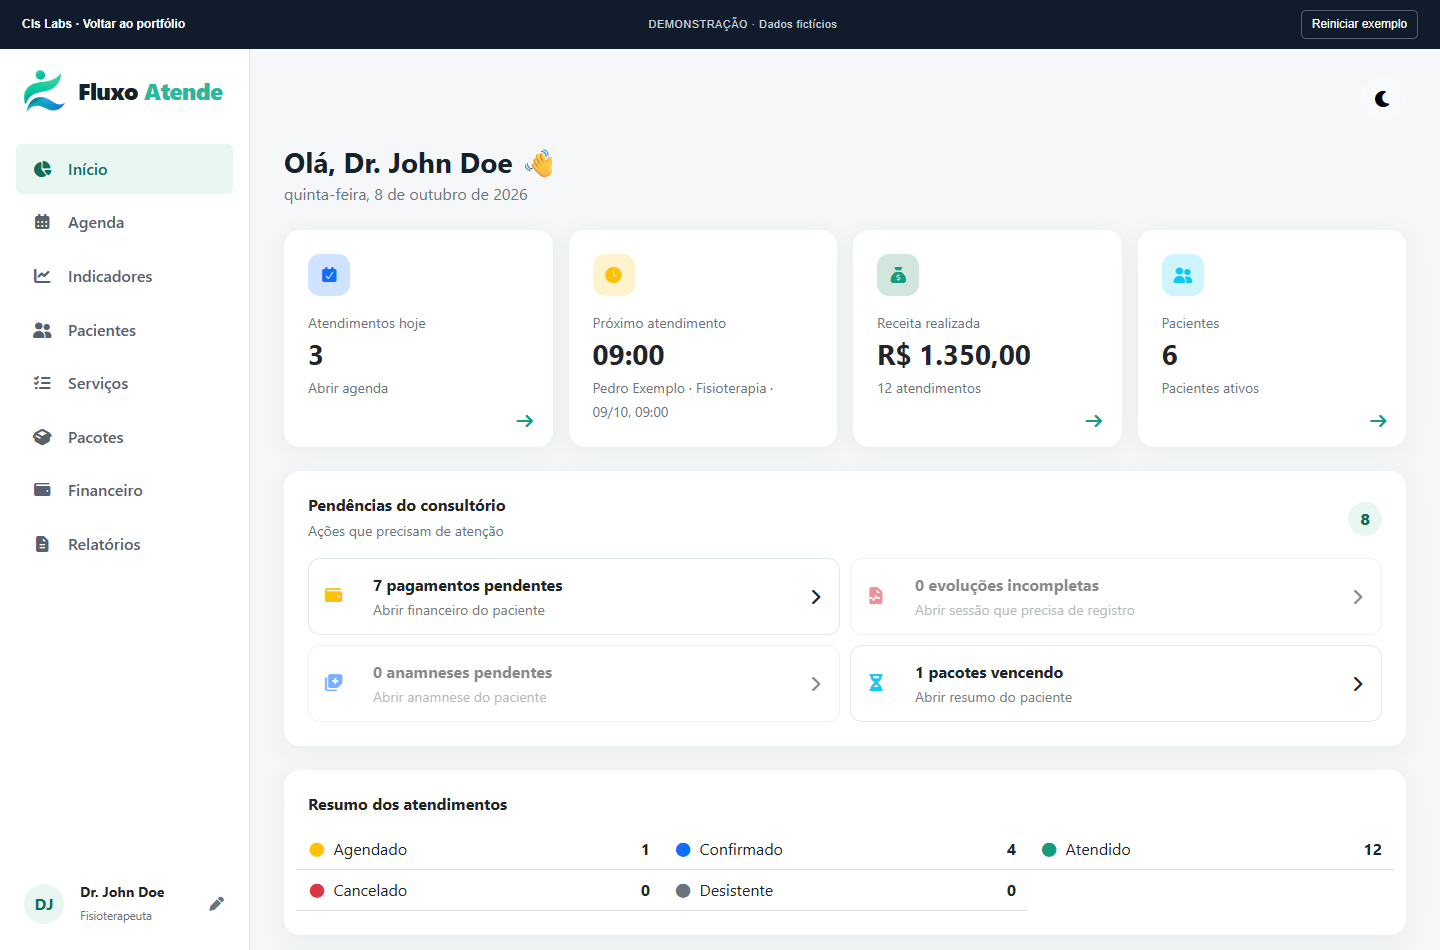
Task: Click the Relatórios document icon
Action: pos(42,544)
